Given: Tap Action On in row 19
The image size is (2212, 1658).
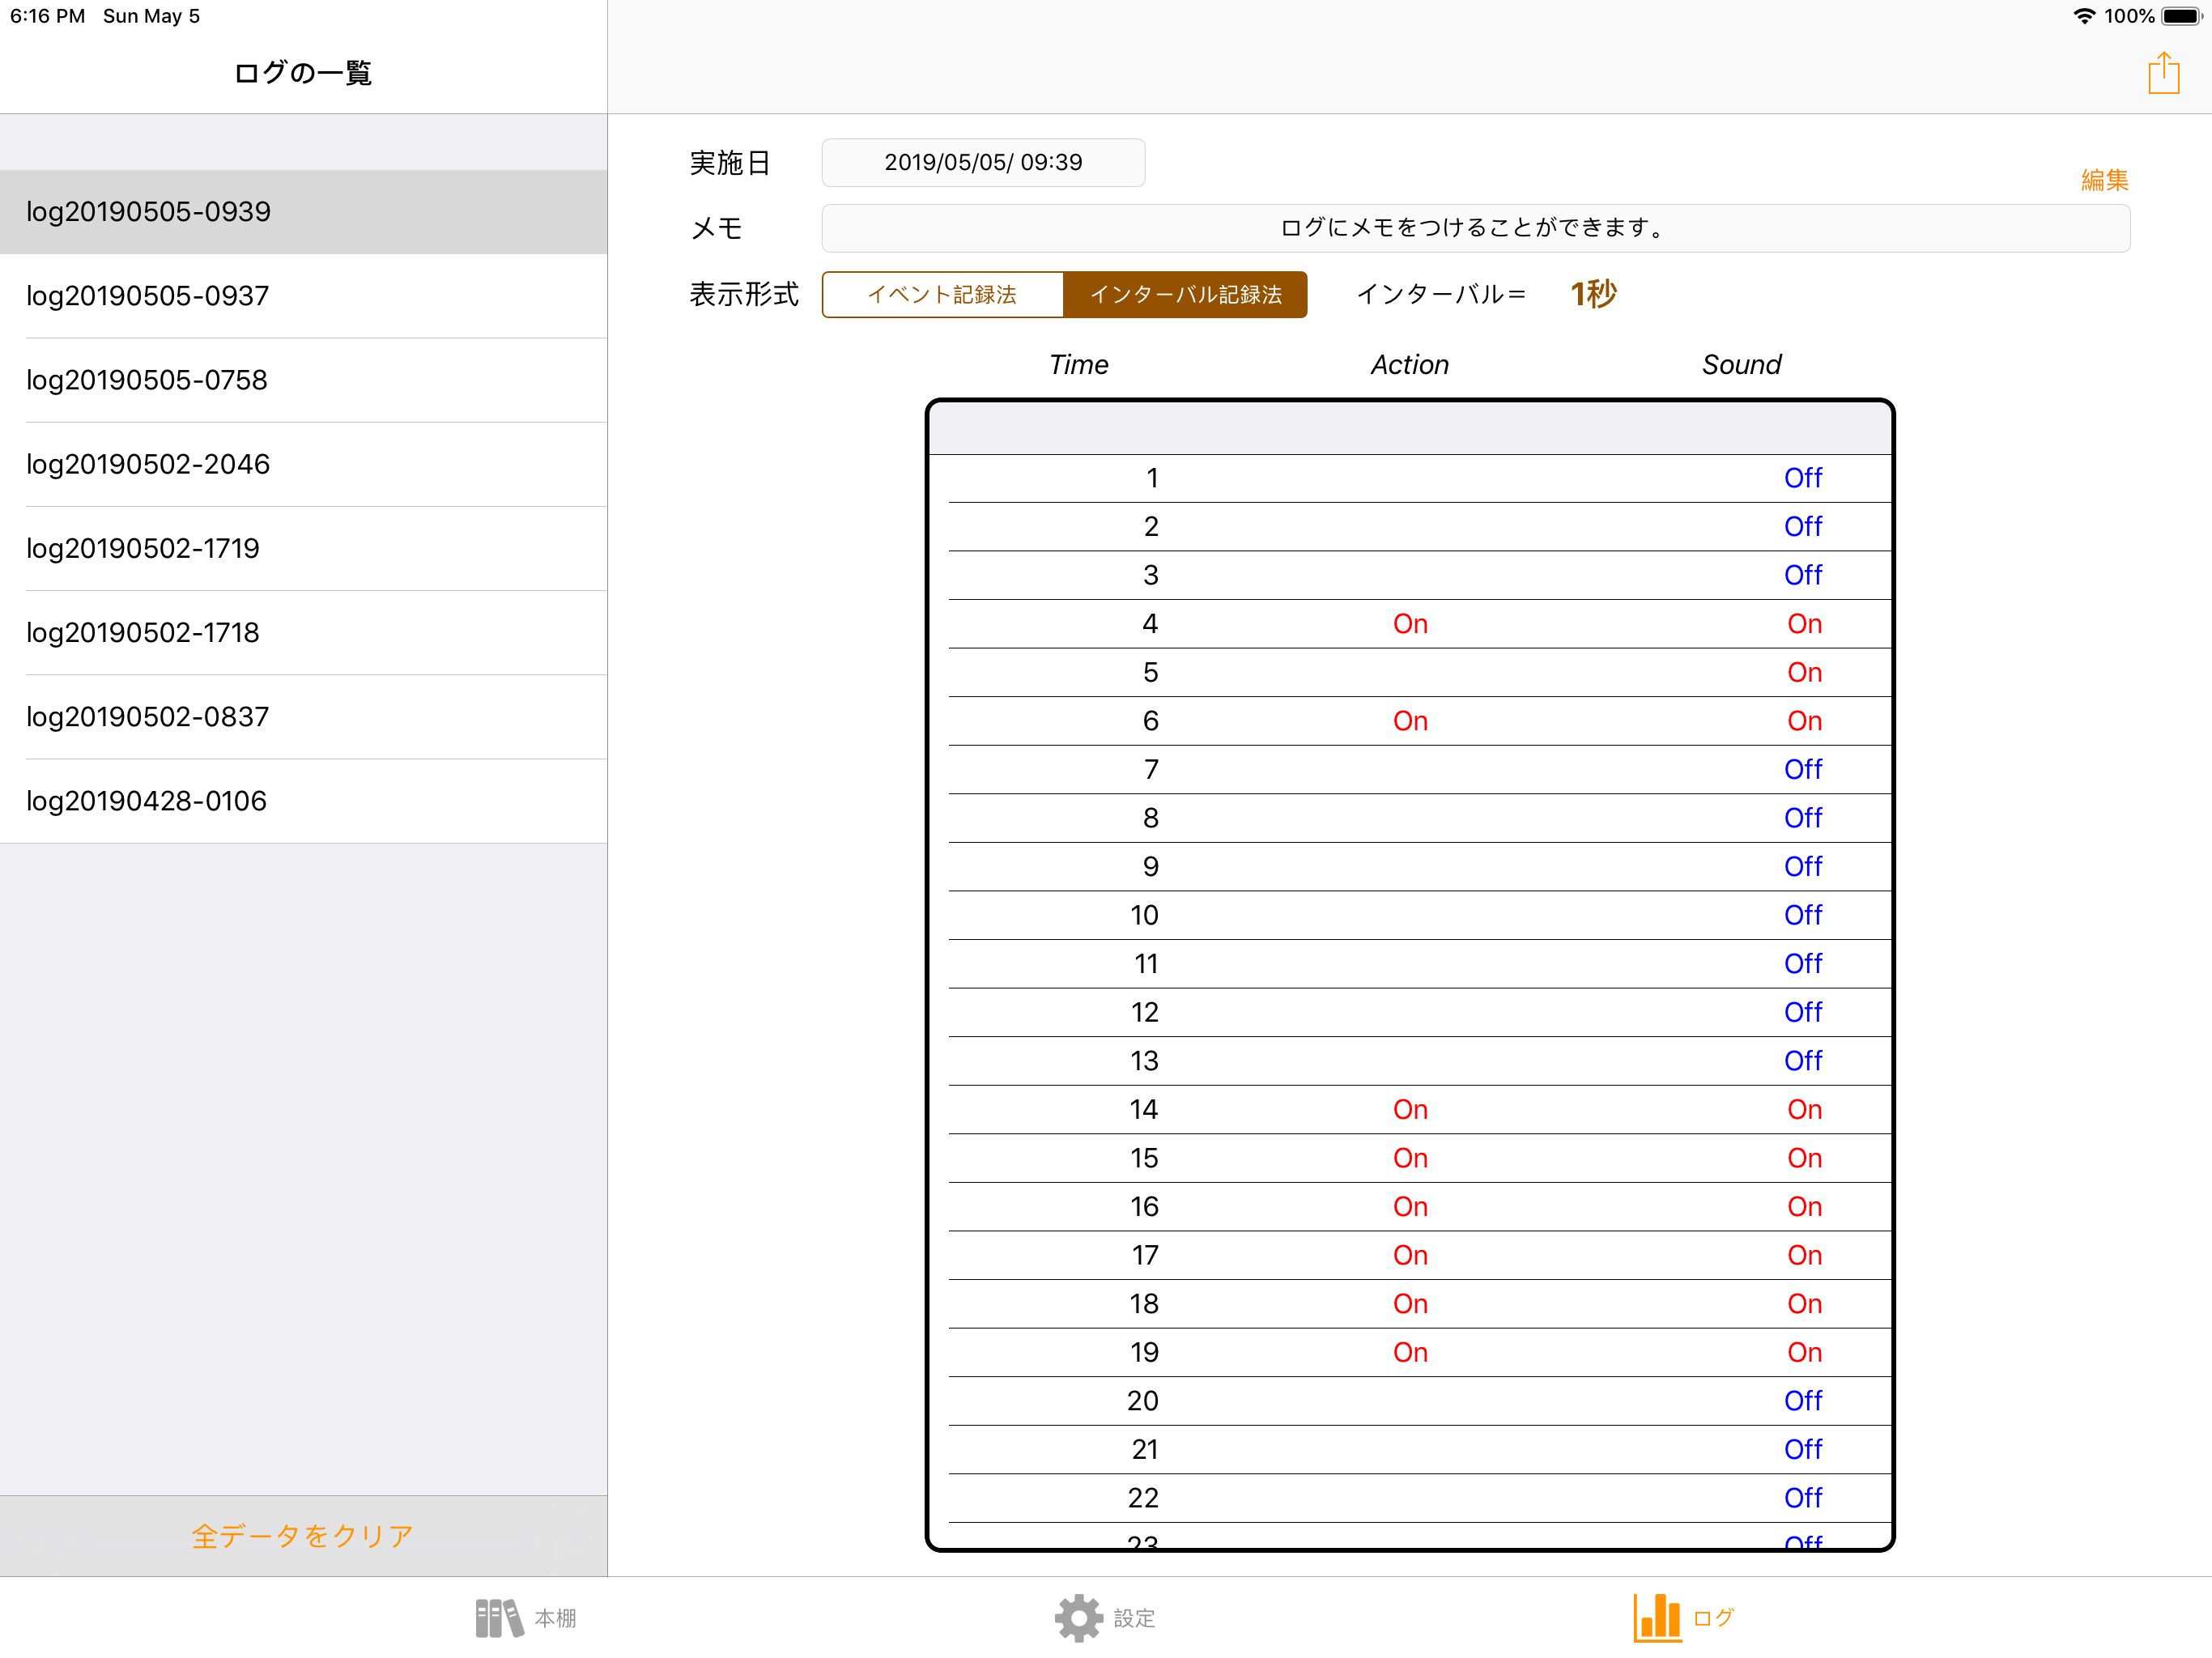Looking at the screenshot, I should 1410,1352.
